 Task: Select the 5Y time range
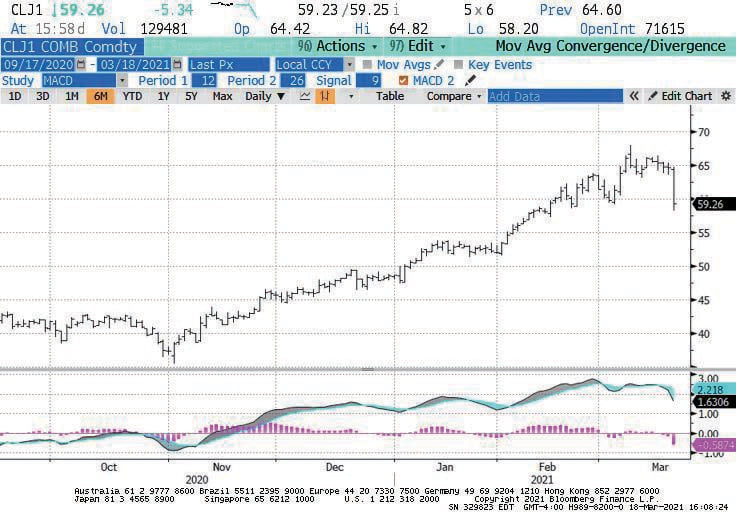(x=191, y=96)
